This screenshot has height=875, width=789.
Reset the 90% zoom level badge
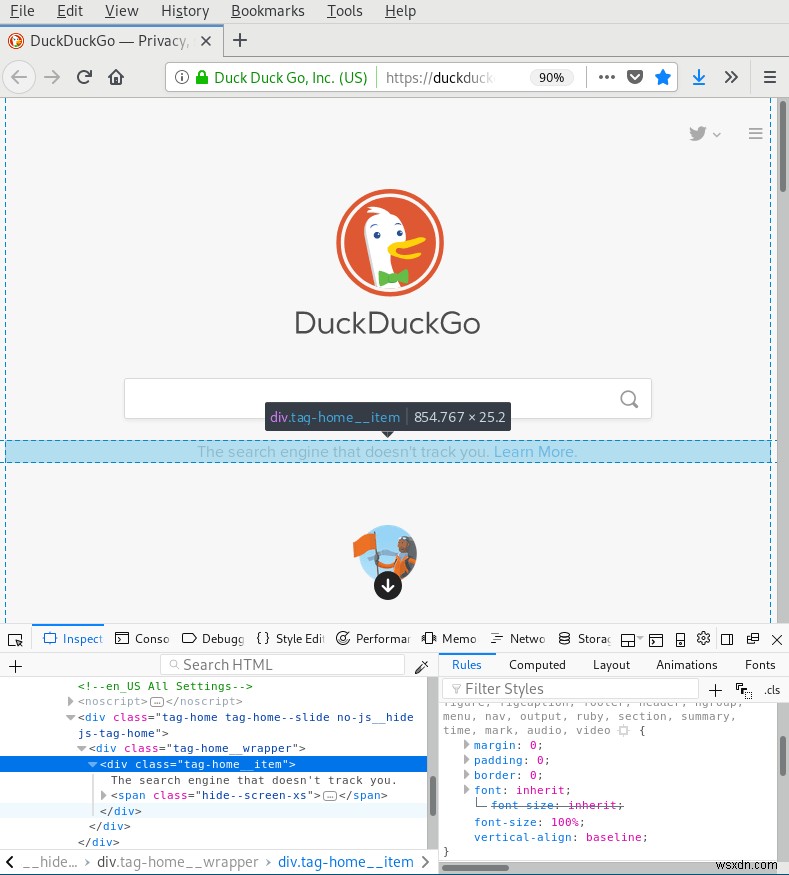coord(551,78)
